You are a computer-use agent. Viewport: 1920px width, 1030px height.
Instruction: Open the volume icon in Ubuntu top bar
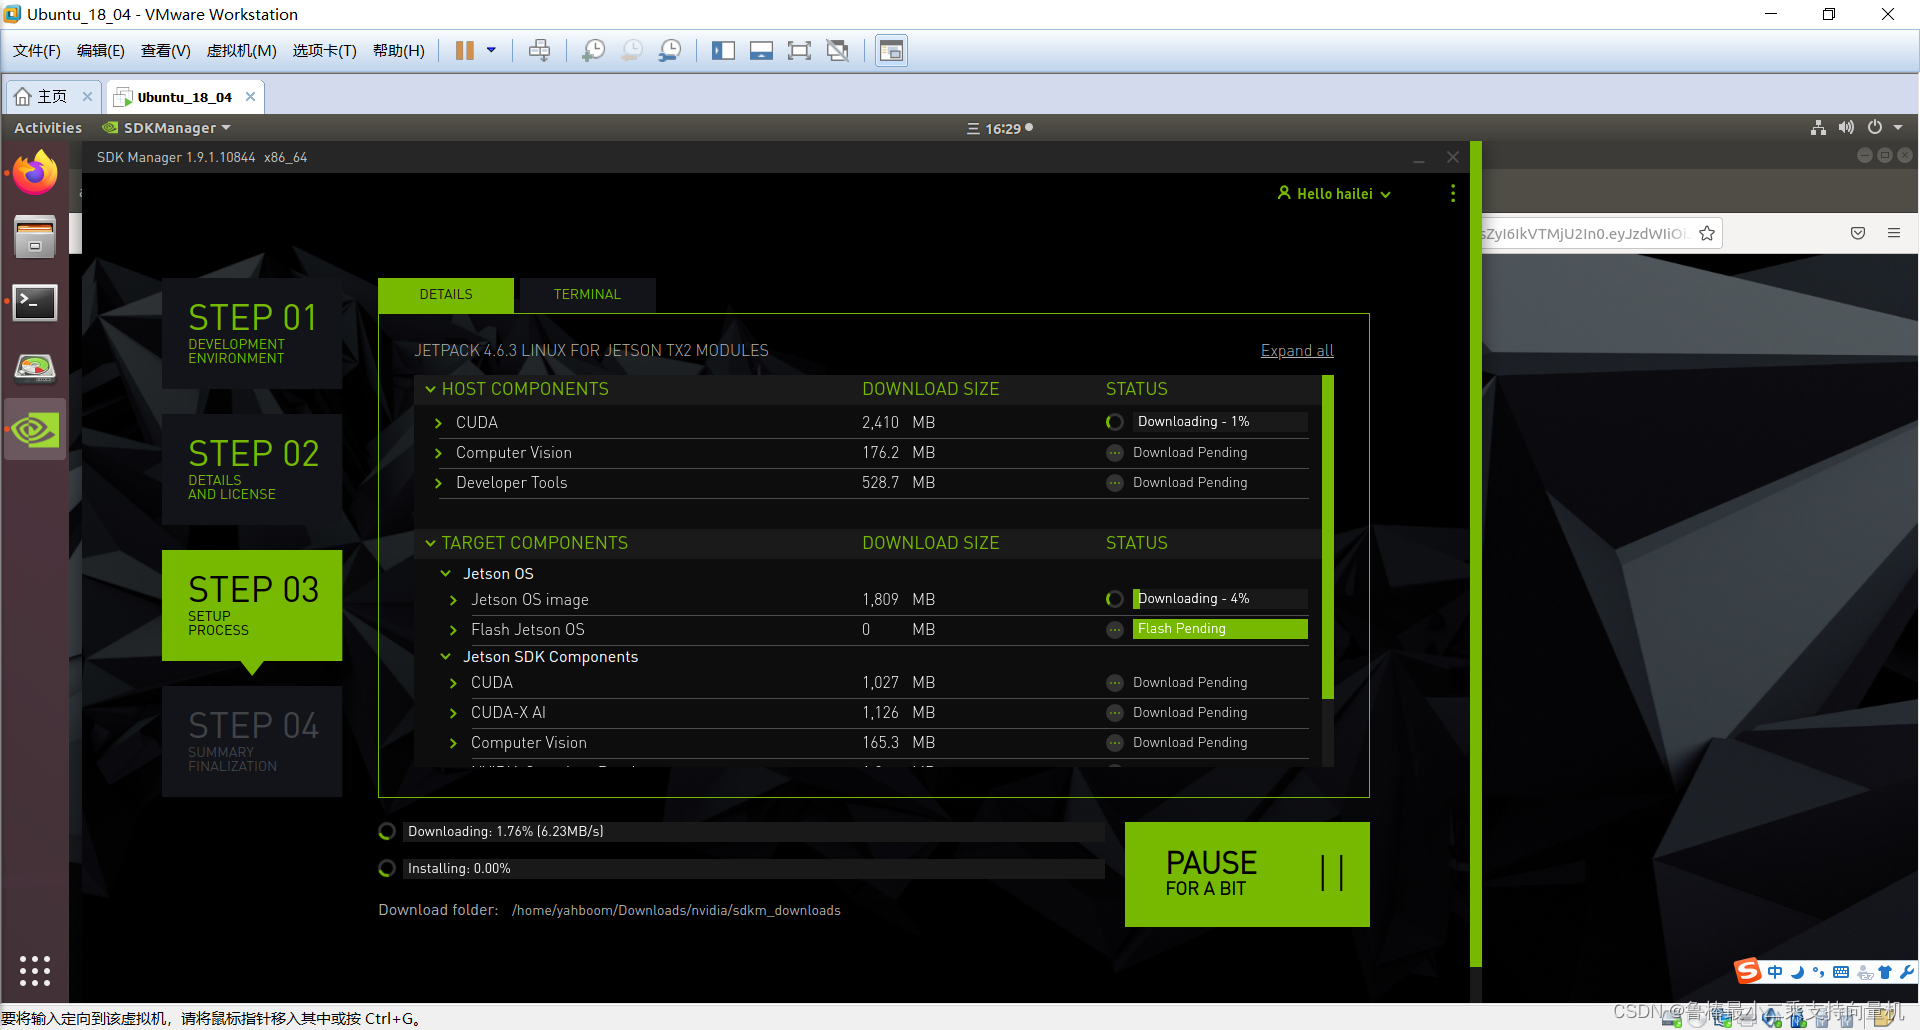click(x=1846, y=128)
